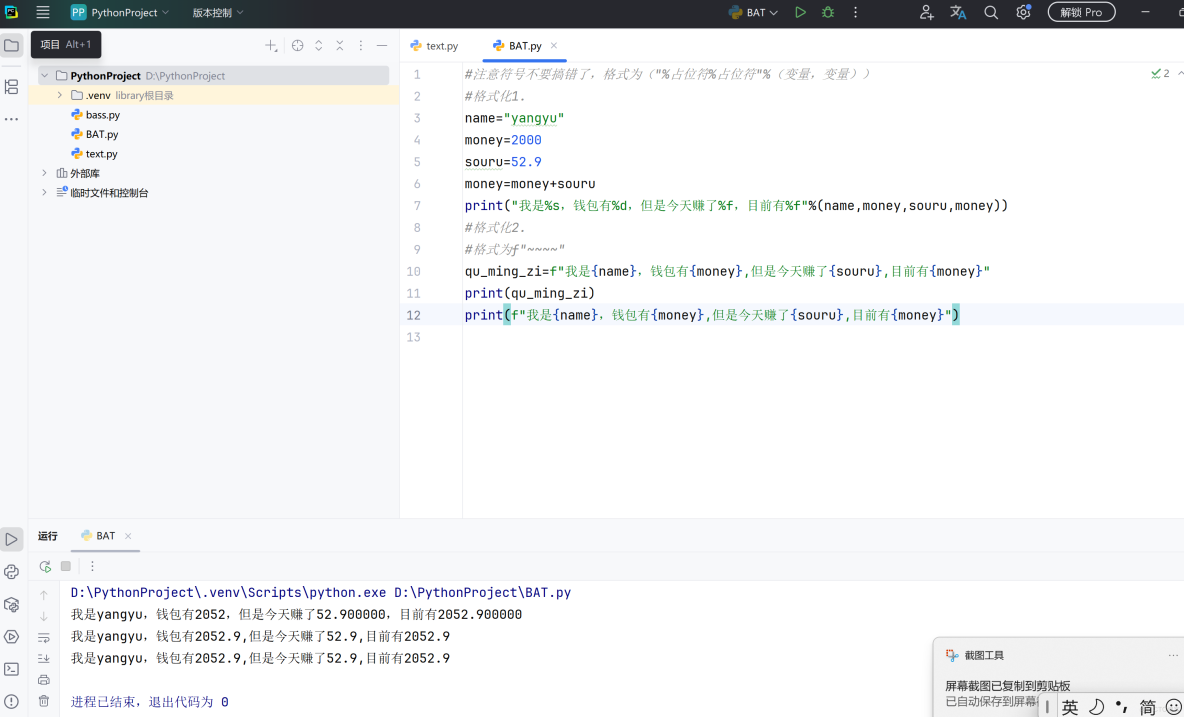Toggle soft-wrap lines in the run console
1184x717 pixels.
pyautogui.click(x=45, y=637)
